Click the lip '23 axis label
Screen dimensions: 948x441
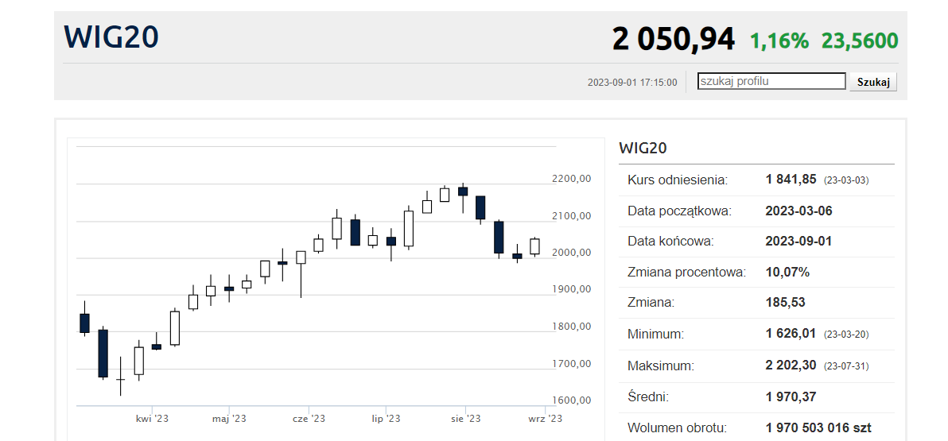386,419
